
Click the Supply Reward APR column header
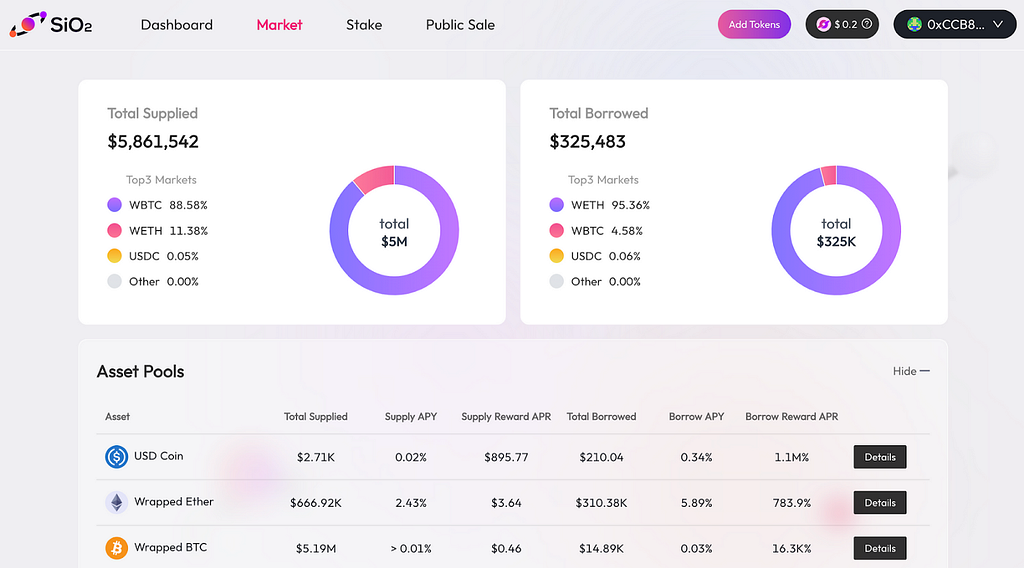[x=506, y=417]
